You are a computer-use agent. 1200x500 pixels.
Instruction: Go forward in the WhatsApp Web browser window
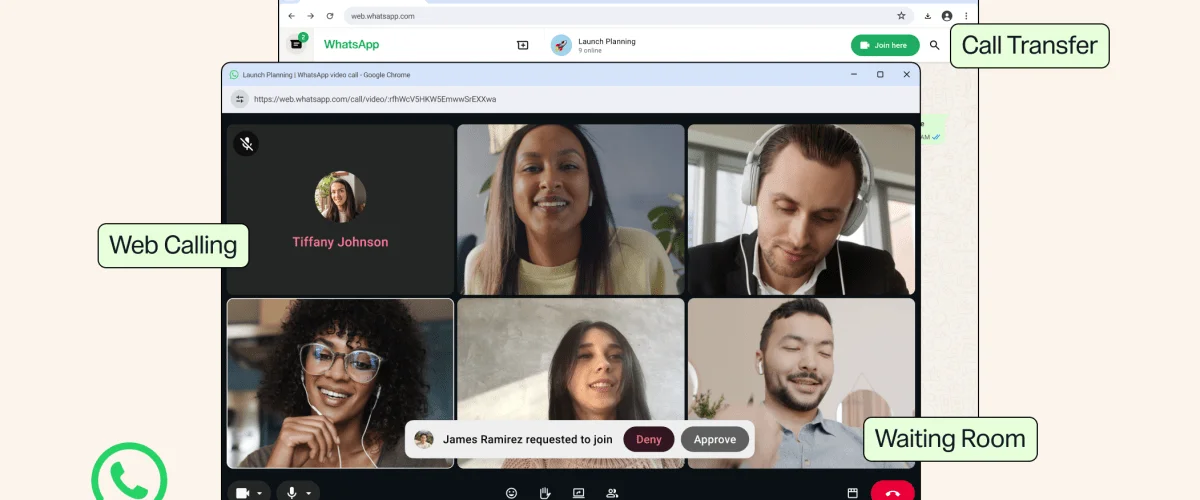click(x=311, y=16)
